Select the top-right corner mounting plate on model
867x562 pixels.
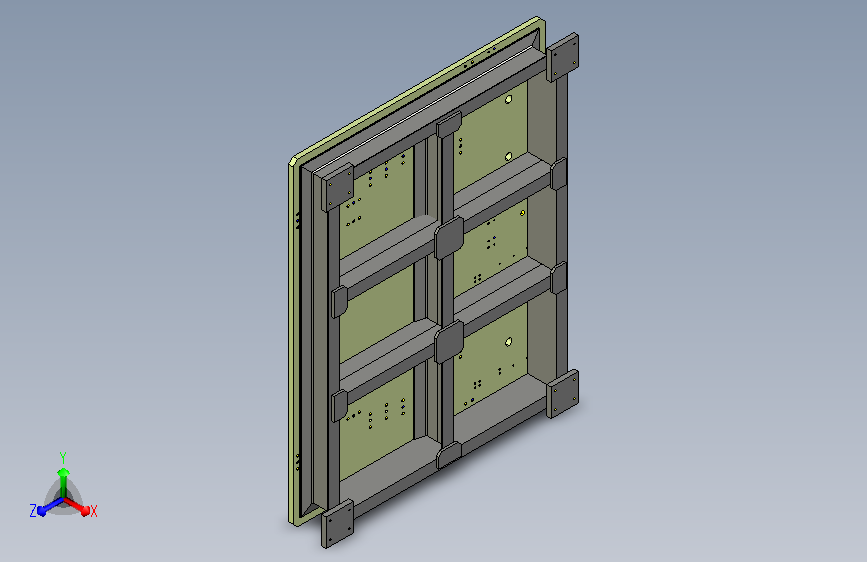[x=563, y=57]
